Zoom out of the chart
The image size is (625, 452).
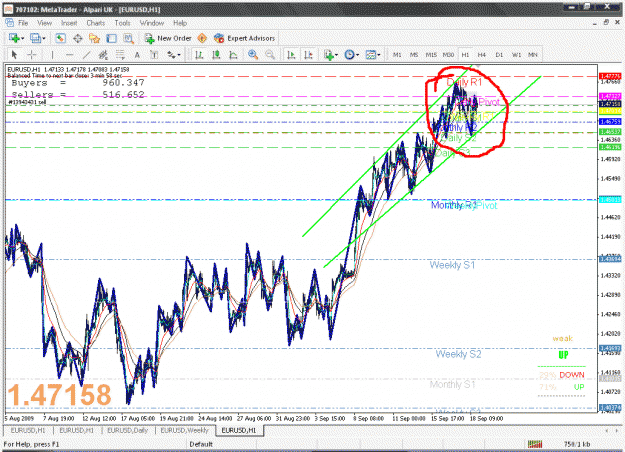(x=270, y=55)
